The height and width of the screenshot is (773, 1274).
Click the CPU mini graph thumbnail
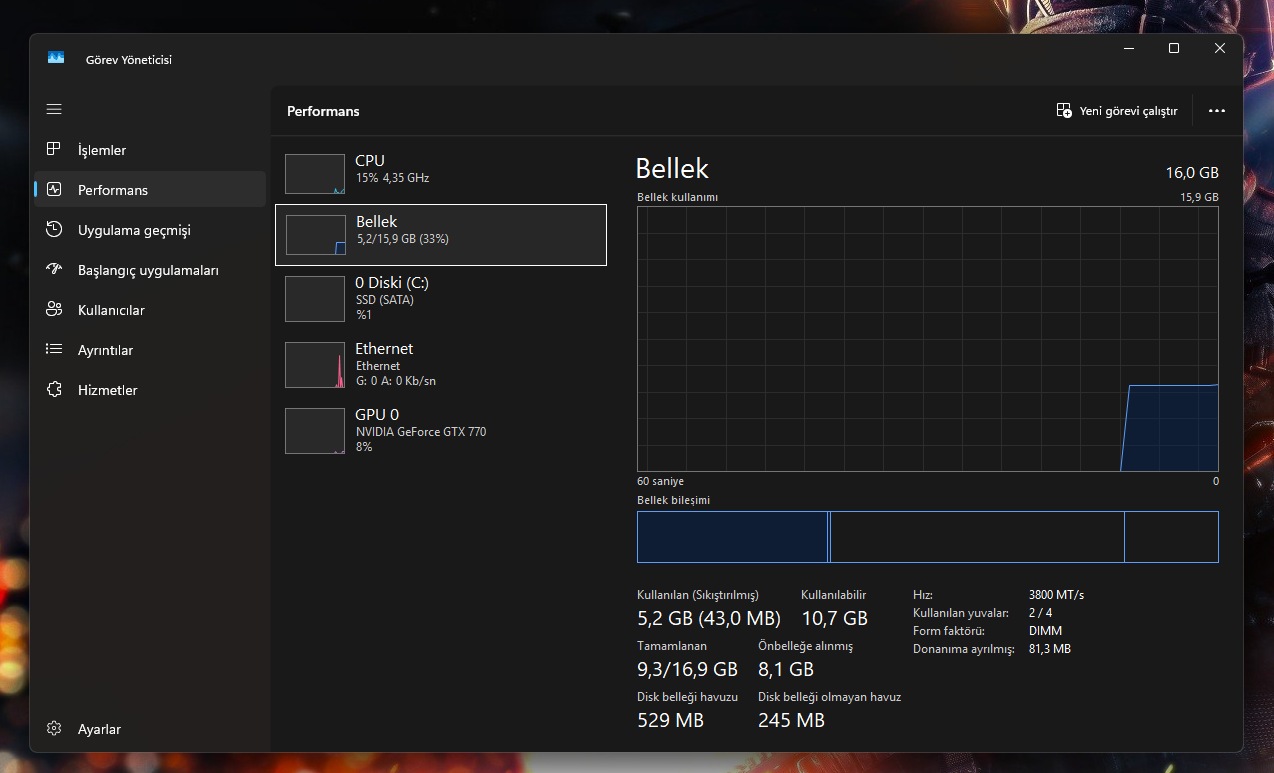315,173
